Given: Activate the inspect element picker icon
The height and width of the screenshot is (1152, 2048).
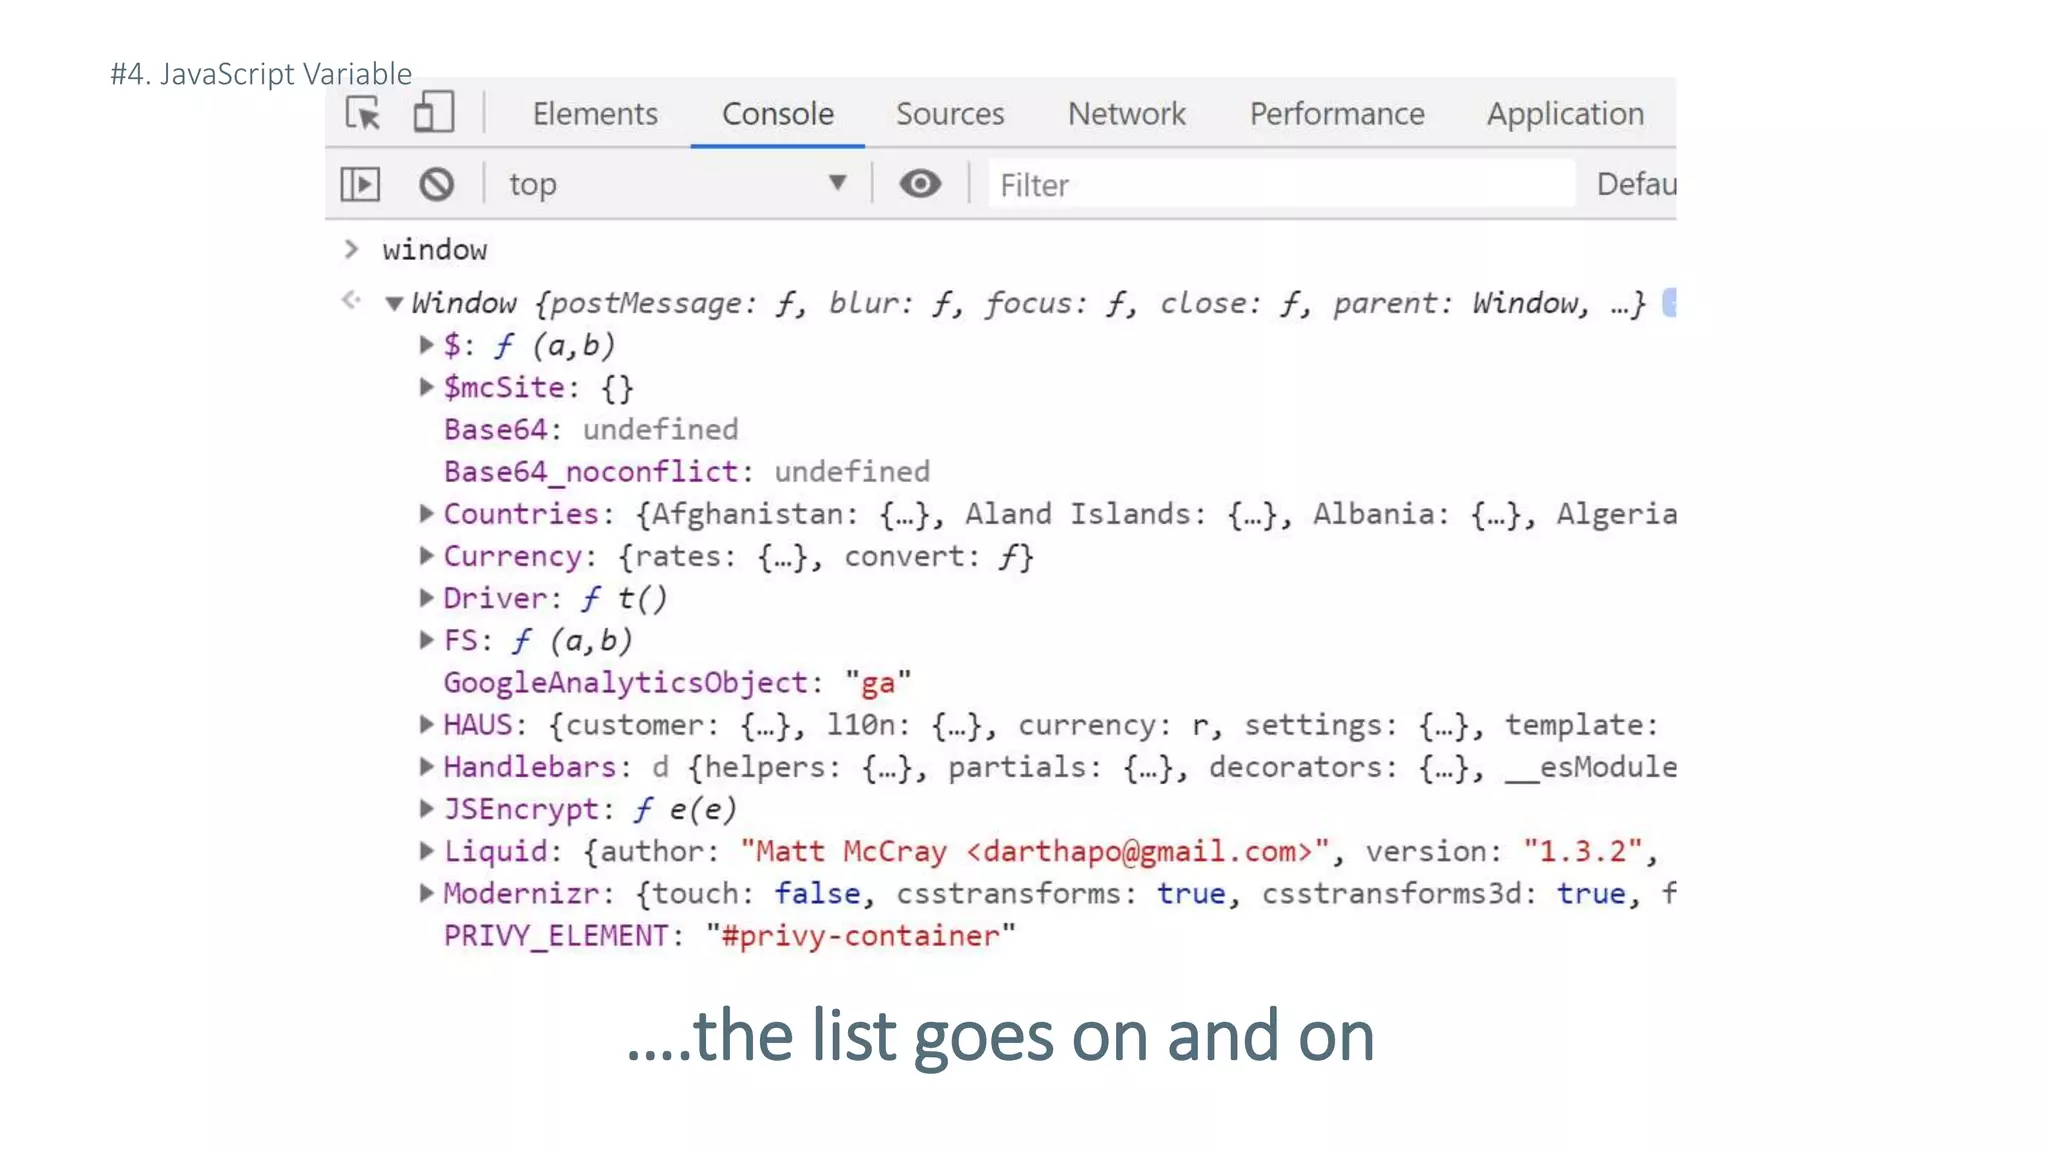Looking at the screenshot, I should tap(363, 113).
